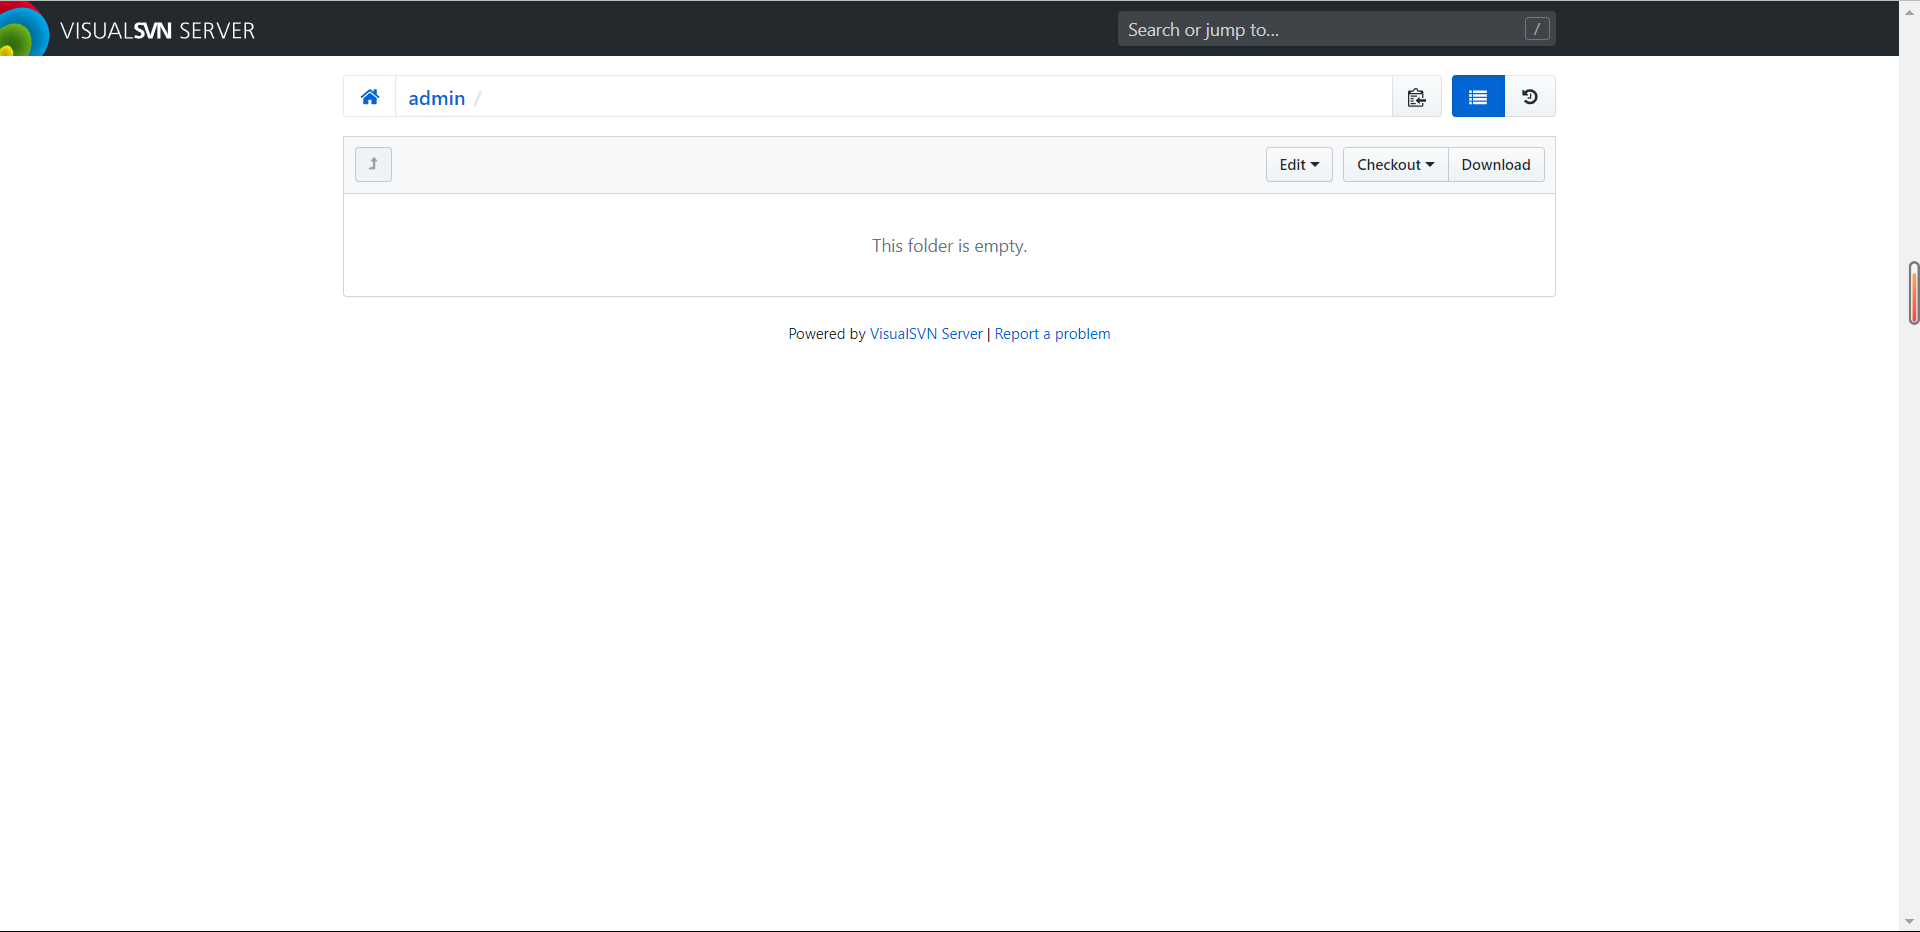This screenshot has width=1920, height=932.
Task: Click the copy URL clipboard icon
Action: 1416,97
